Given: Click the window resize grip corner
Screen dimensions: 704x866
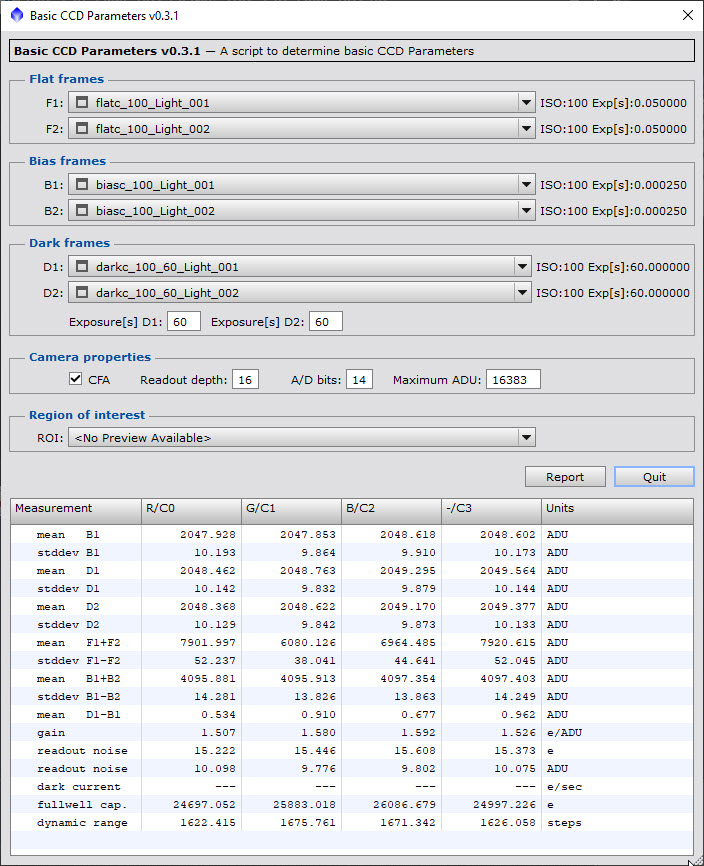Looking at the screenshot, I should pyautogui.click(x=697, y=860).
